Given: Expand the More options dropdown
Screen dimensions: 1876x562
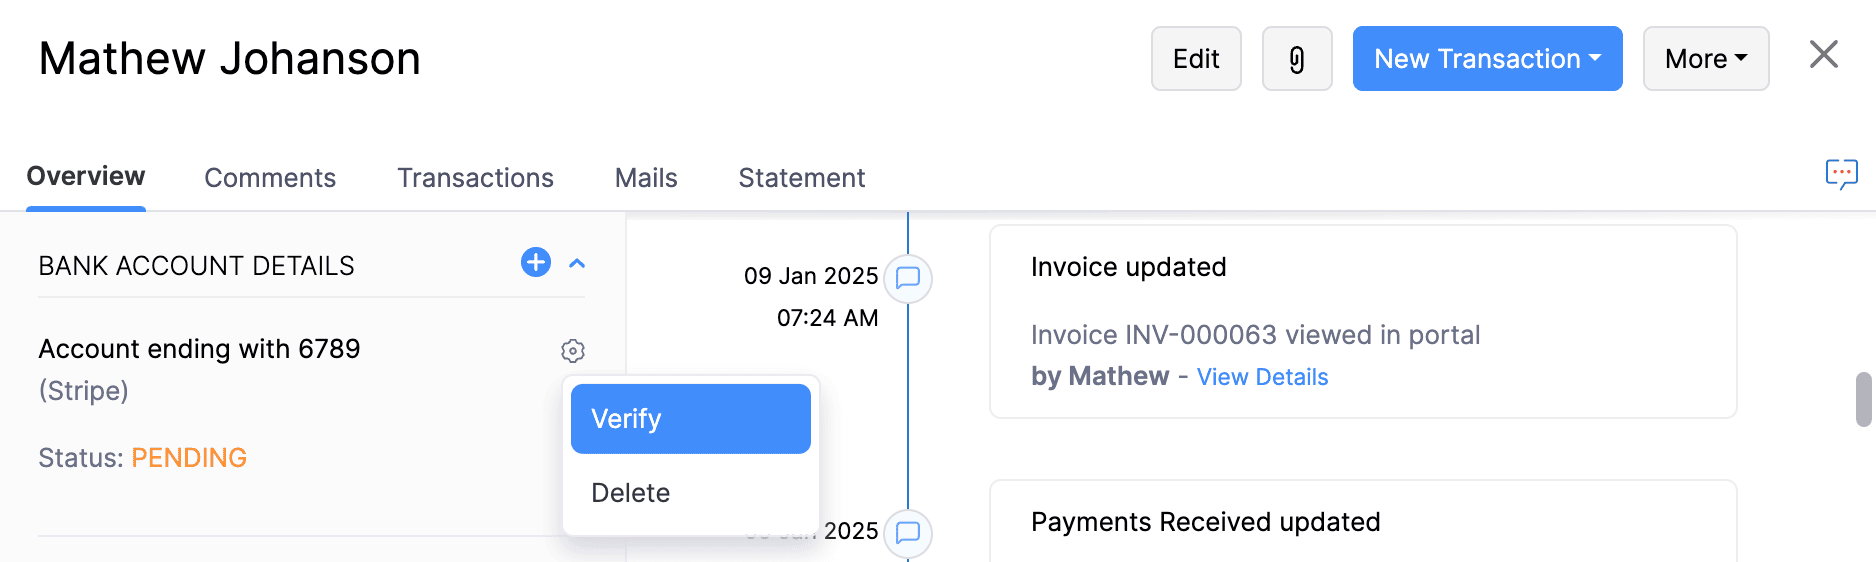Looking at the screenshot, I should (x=1705, y=59).
